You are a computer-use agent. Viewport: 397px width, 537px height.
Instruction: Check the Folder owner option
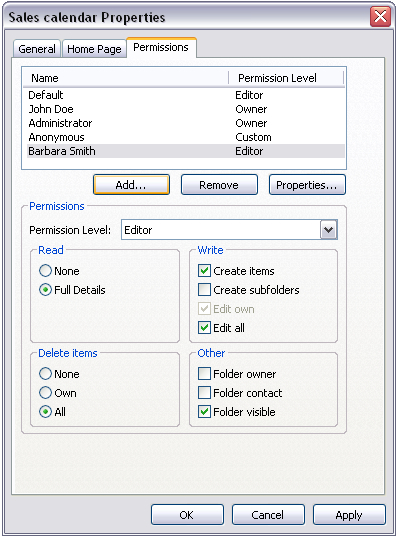[x=204, y=374]
